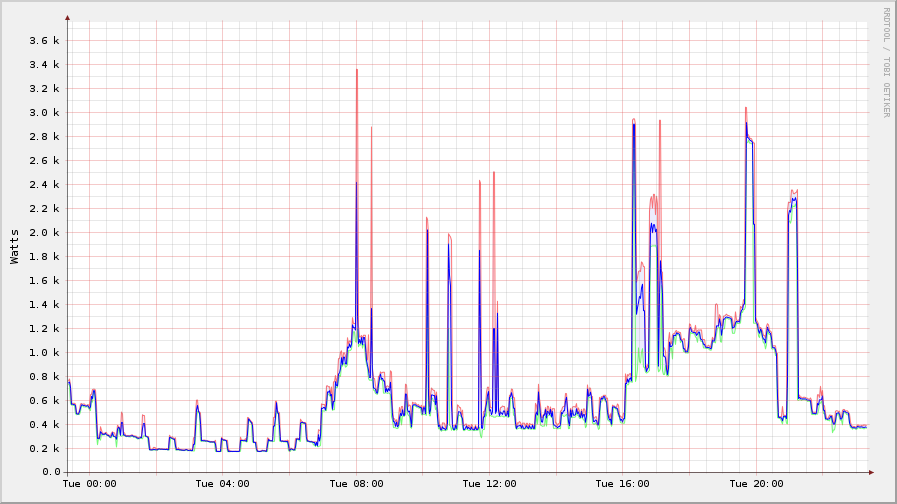Screen dimensions: 897x504
Task: Click the '0.2 k' y-axis label
Action: pyautogui.click(x=44, y=449)
